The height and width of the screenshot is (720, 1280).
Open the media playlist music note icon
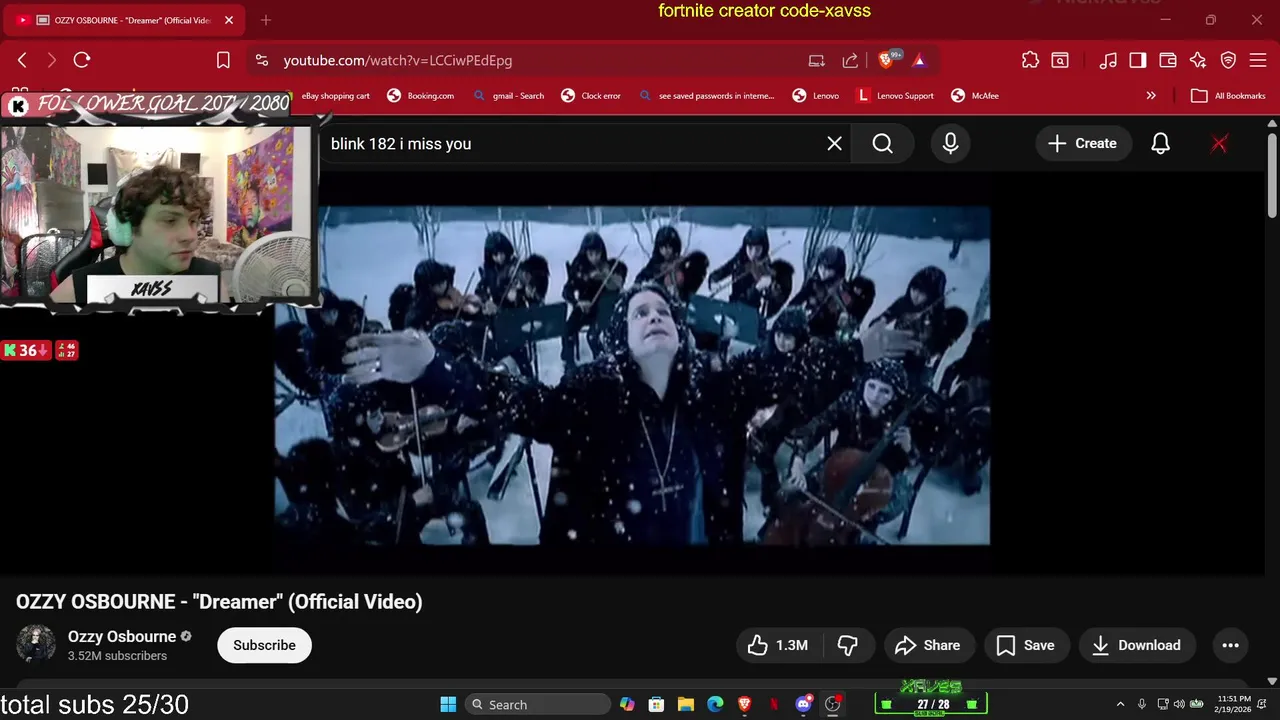pos(1108,60)
